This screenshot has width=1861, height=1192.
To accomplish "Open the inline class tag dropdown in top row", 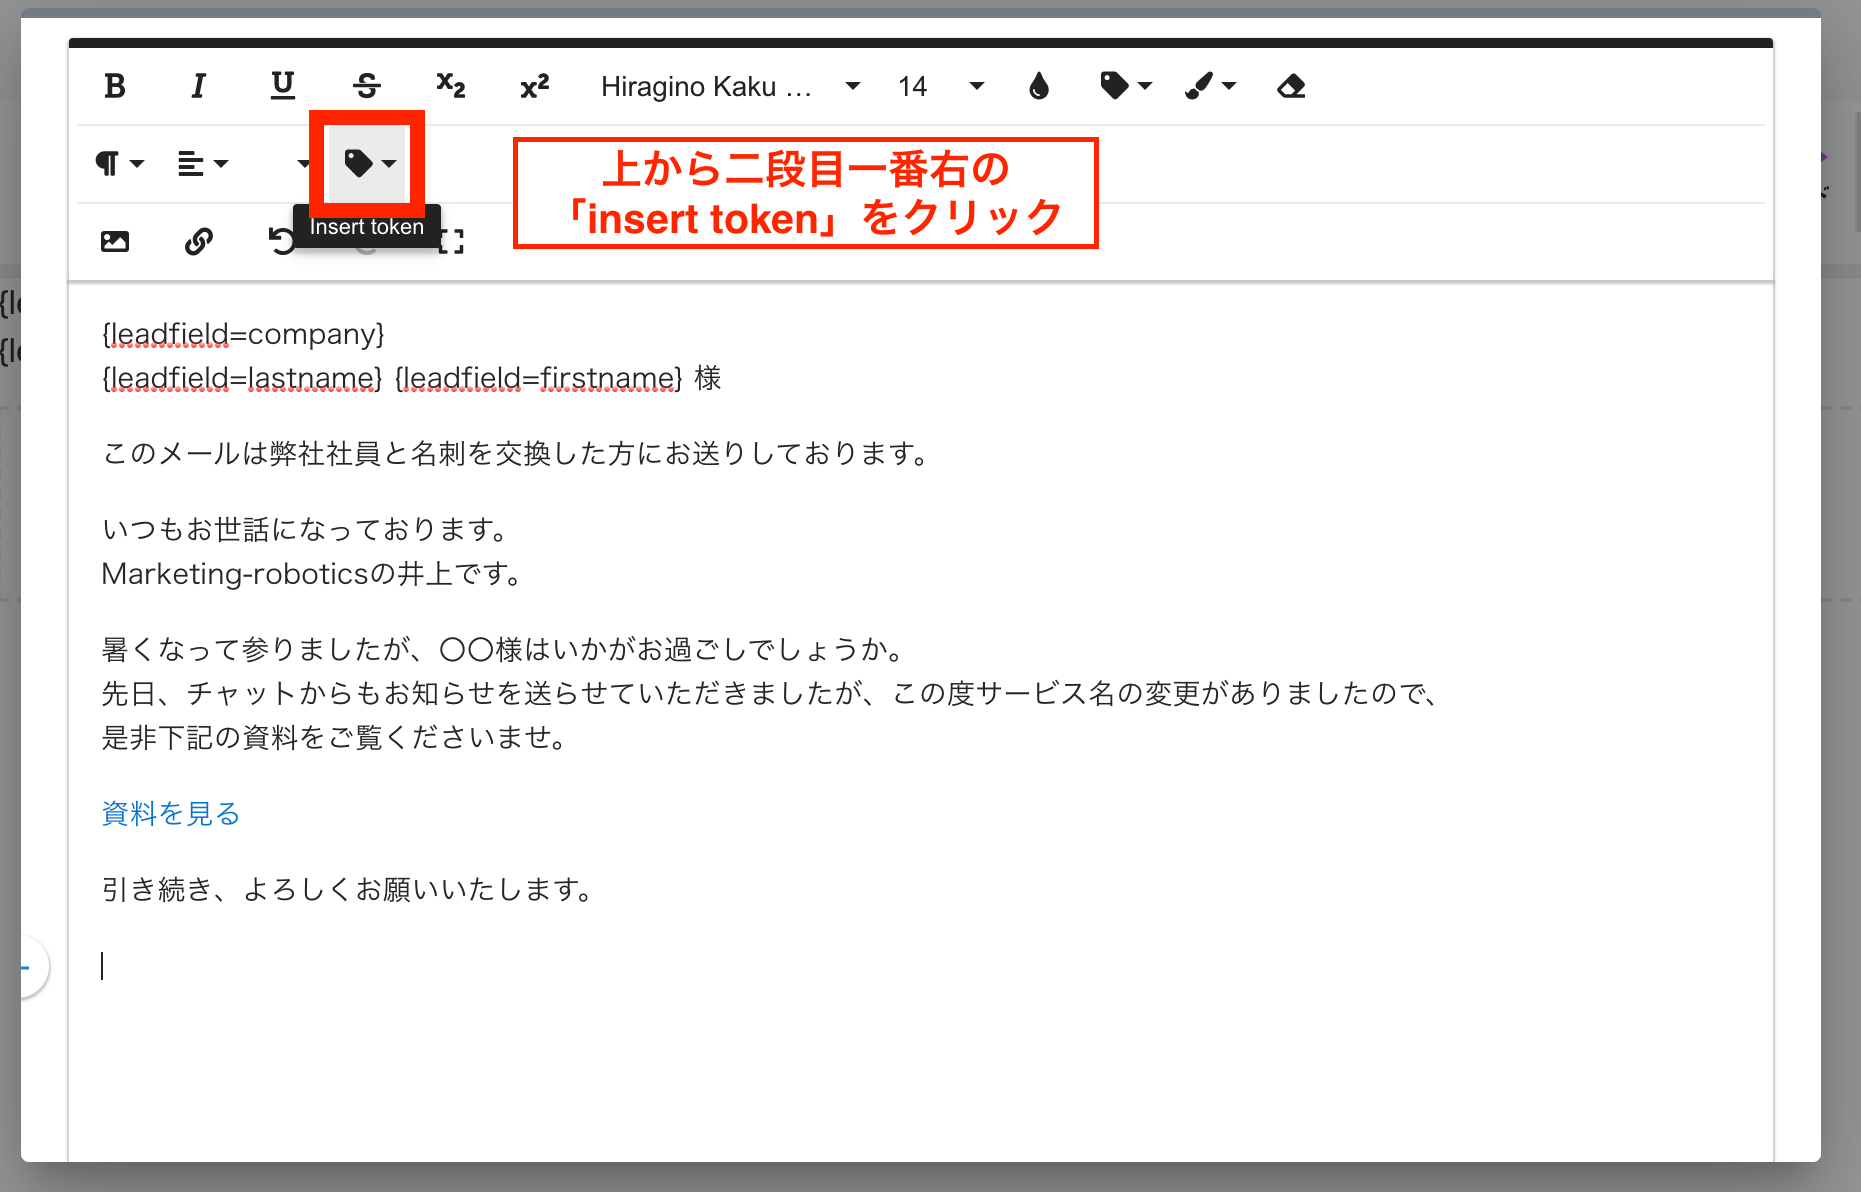I will 1125,86.
